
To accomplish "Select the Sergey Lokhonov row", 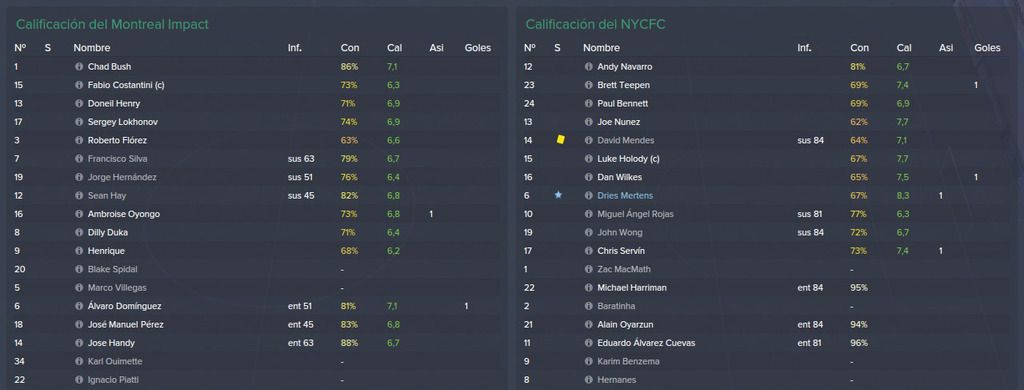I will click(x=257, y=122).
